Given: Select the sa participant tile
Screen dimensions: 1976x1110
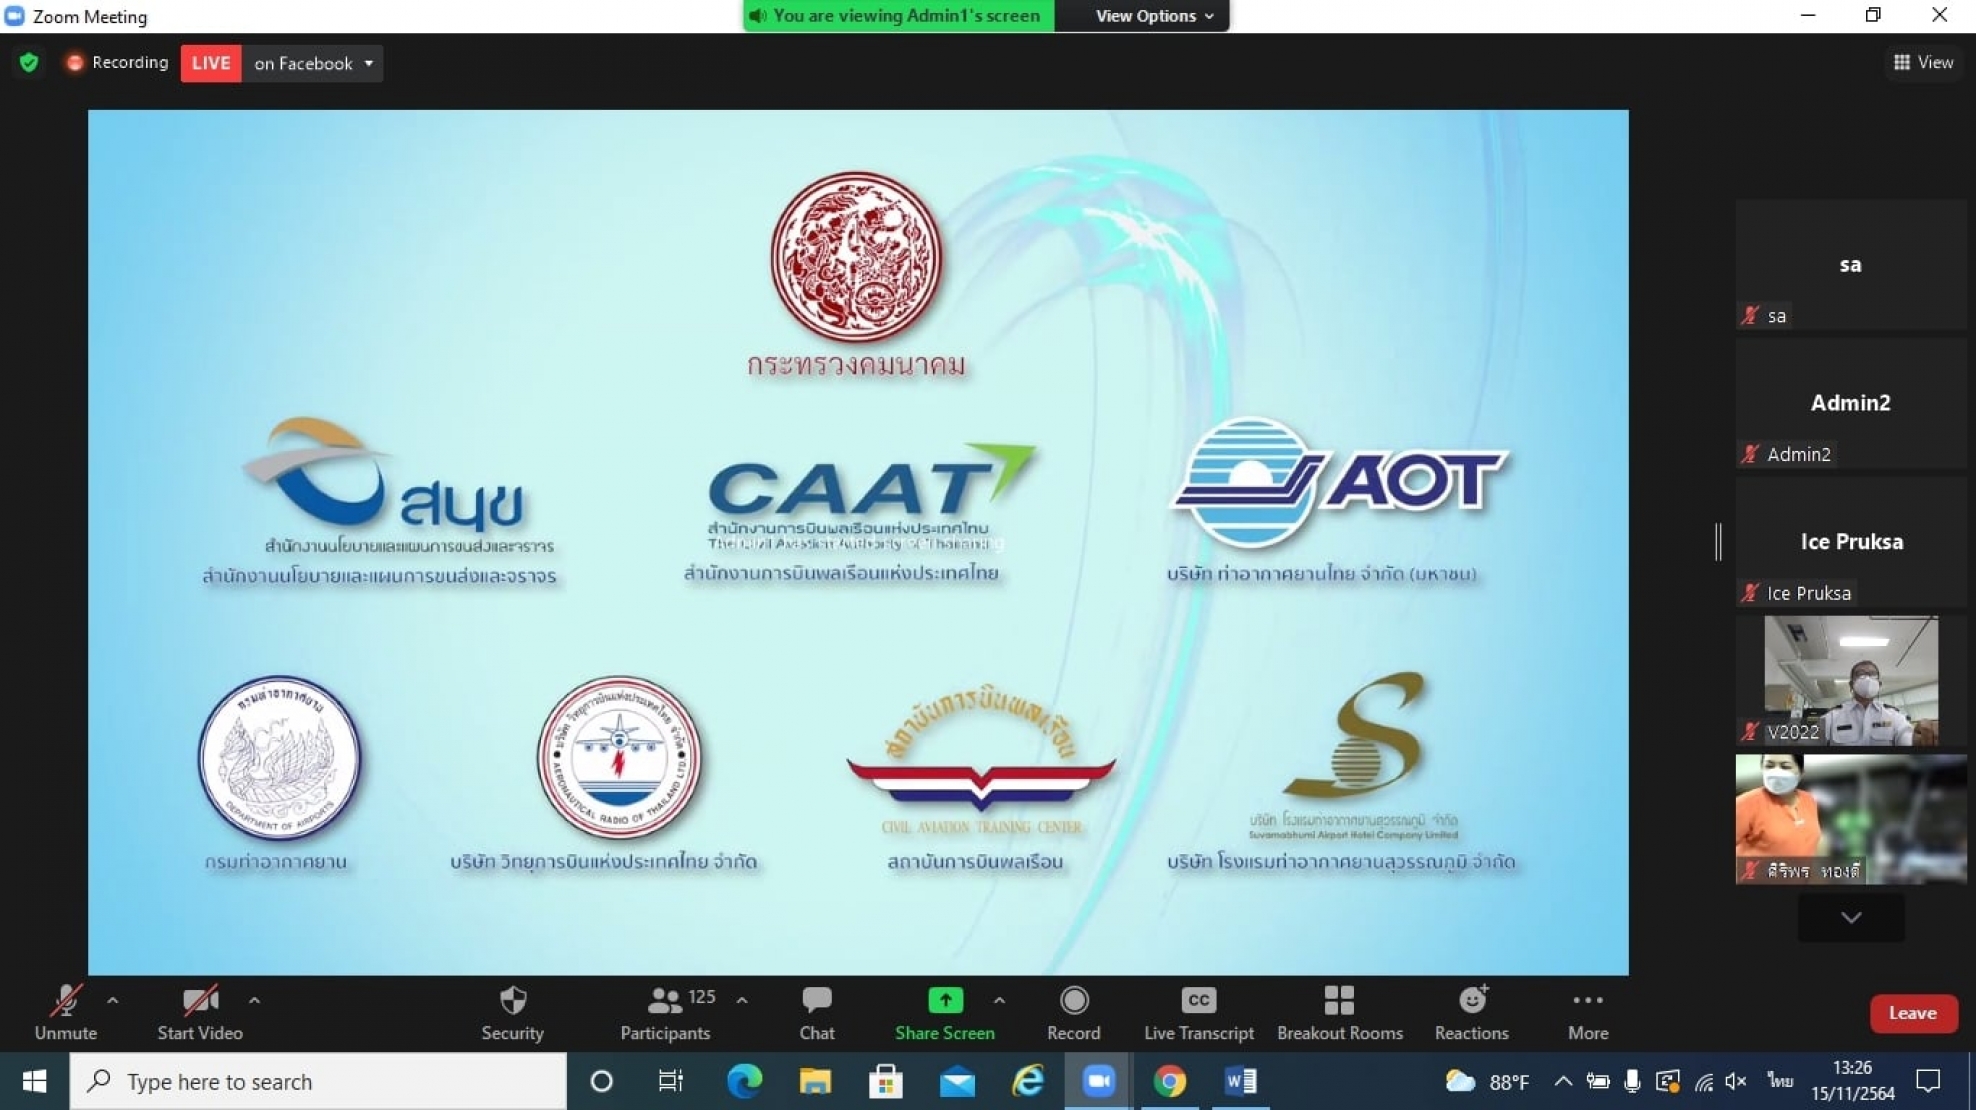Looking at the screenshot, I should coord(1851,265).
